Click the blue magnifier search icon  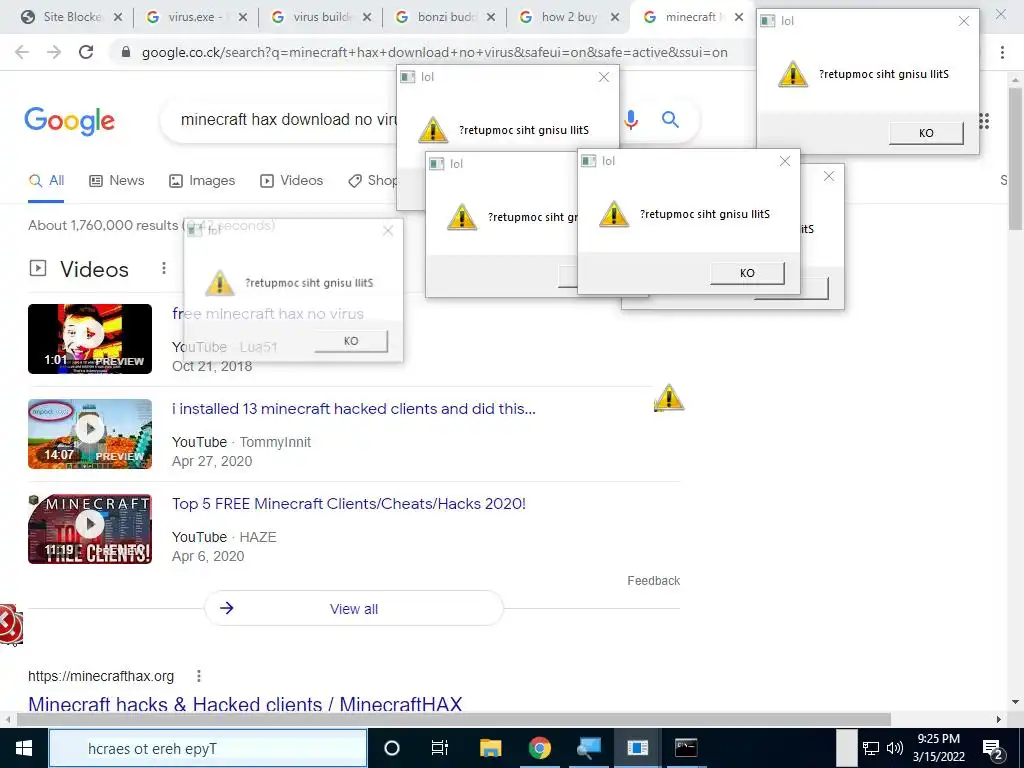pos(670,120)
